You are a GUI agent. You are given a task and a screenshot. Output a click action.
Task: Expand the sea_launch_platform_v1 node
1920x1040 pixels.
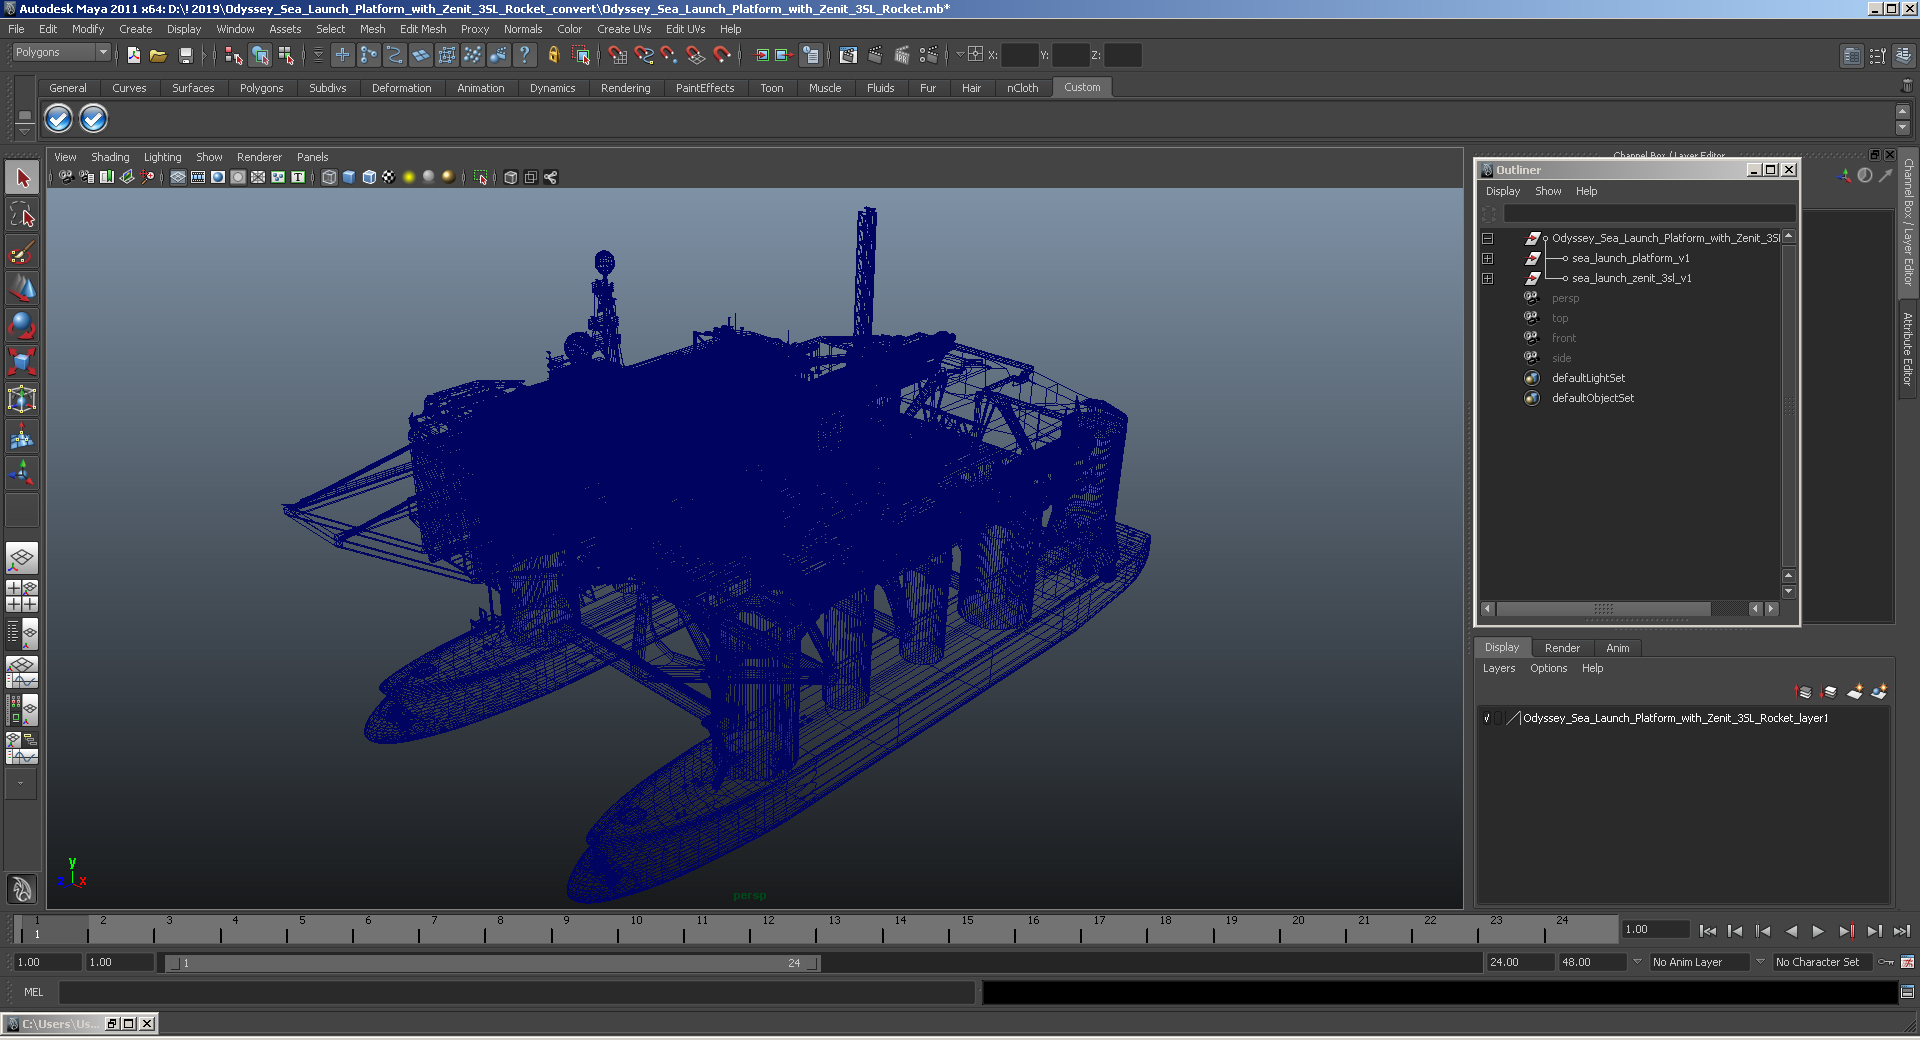[1488, 258]
